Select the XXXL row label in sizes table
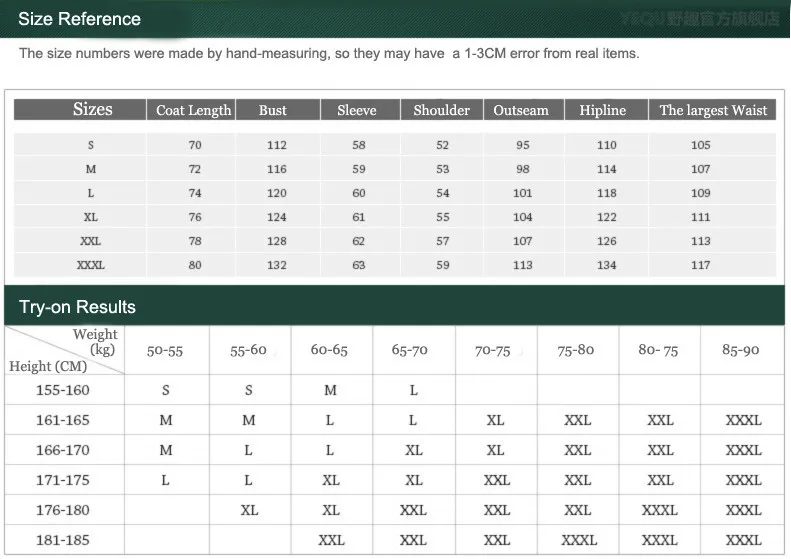Viewport: 791px width, 559px height. tap(91, 265)
